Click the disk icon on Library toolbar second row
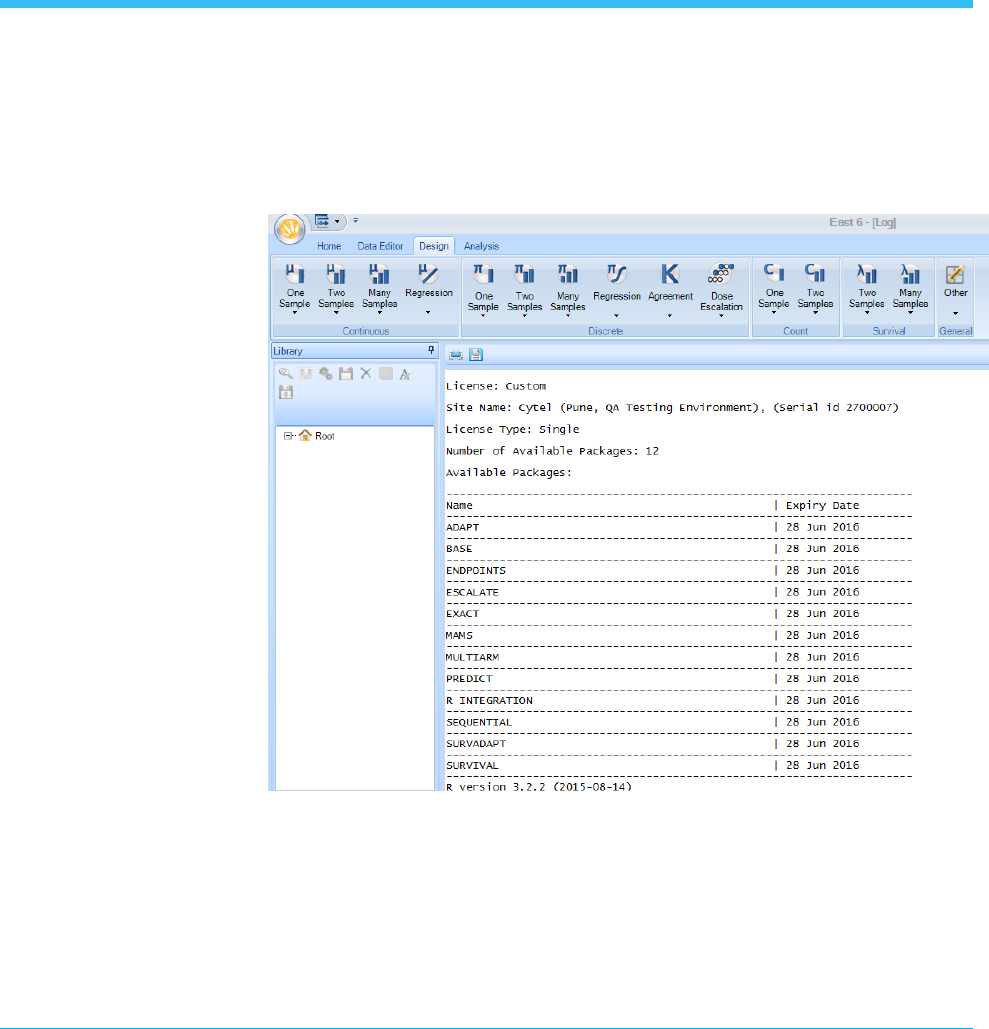The image size is (989, 1029). 285,392
